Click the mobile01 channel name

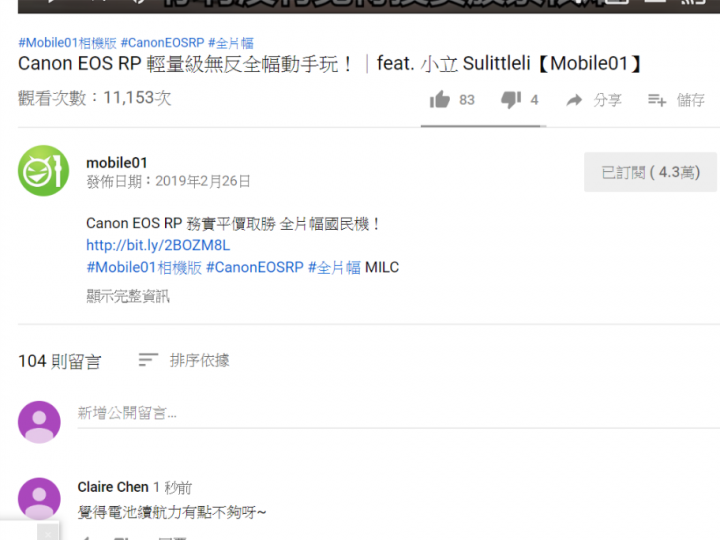click(117, 163)
